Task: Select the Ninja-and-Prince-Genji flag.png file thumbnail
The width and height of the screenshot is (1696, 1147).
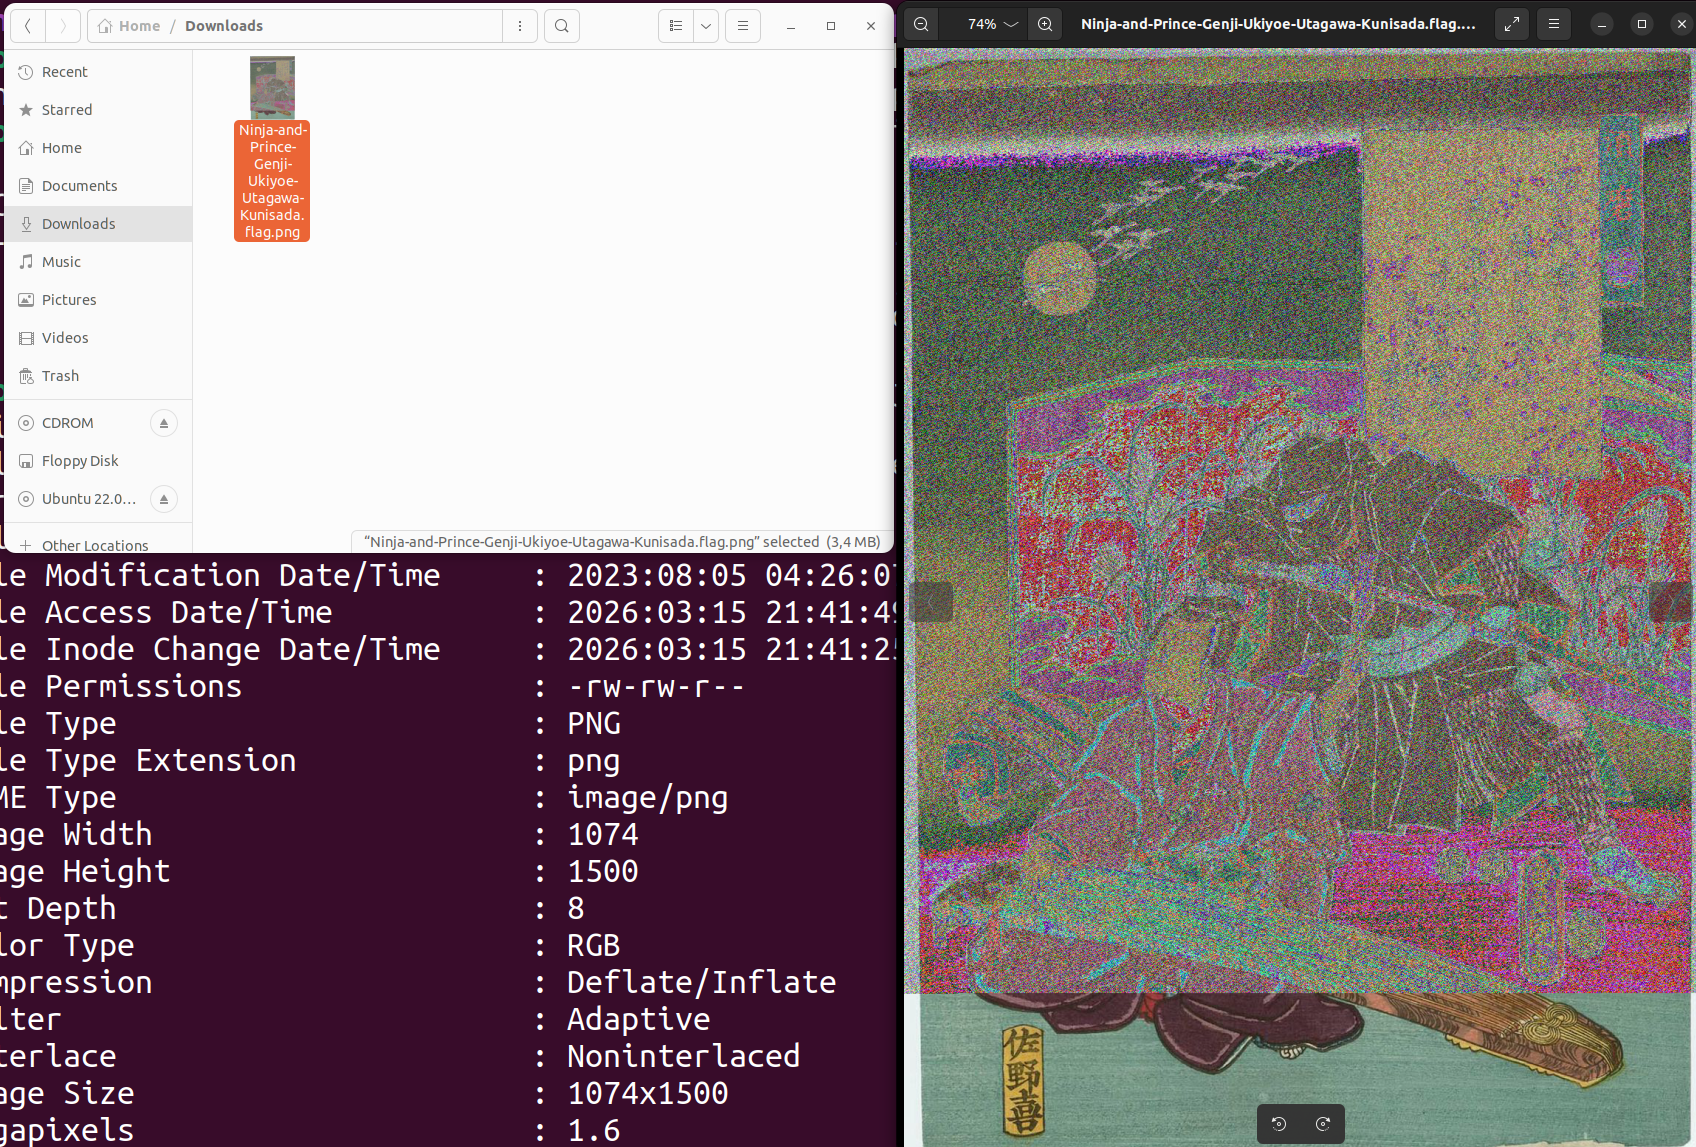Action: 272,88
